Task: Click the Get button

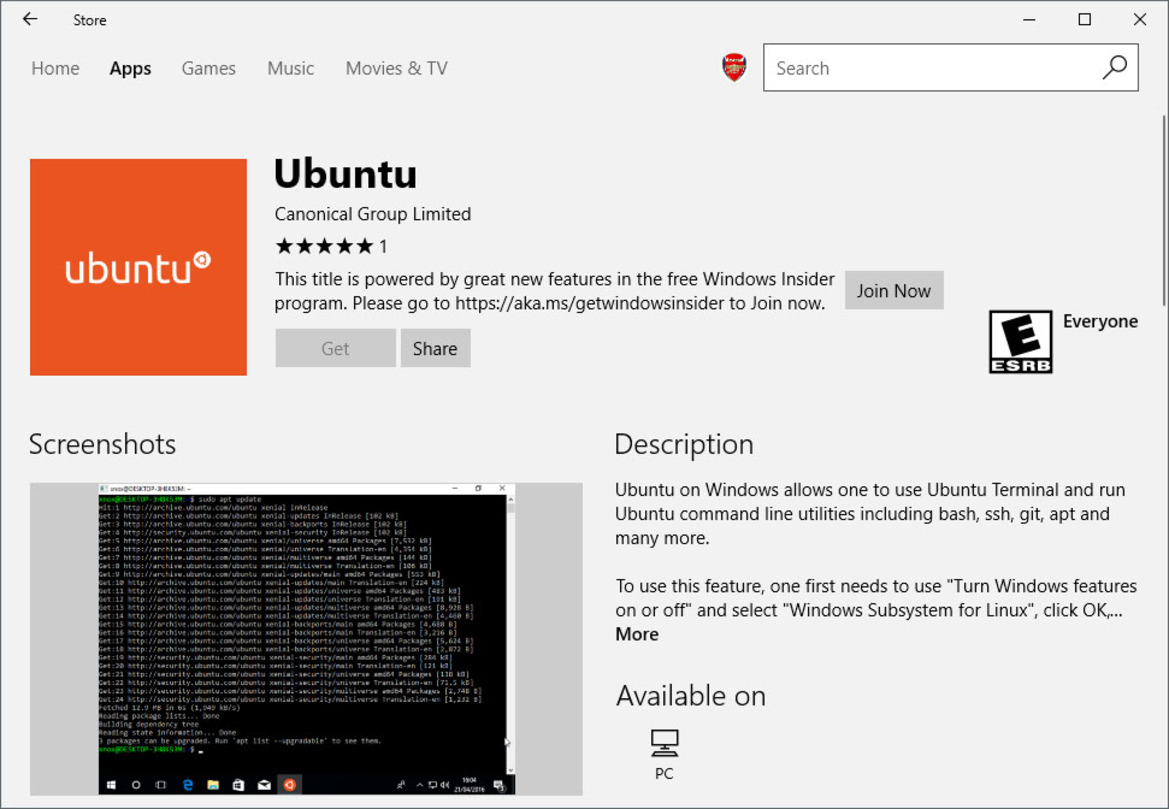Action: (335, 348)
